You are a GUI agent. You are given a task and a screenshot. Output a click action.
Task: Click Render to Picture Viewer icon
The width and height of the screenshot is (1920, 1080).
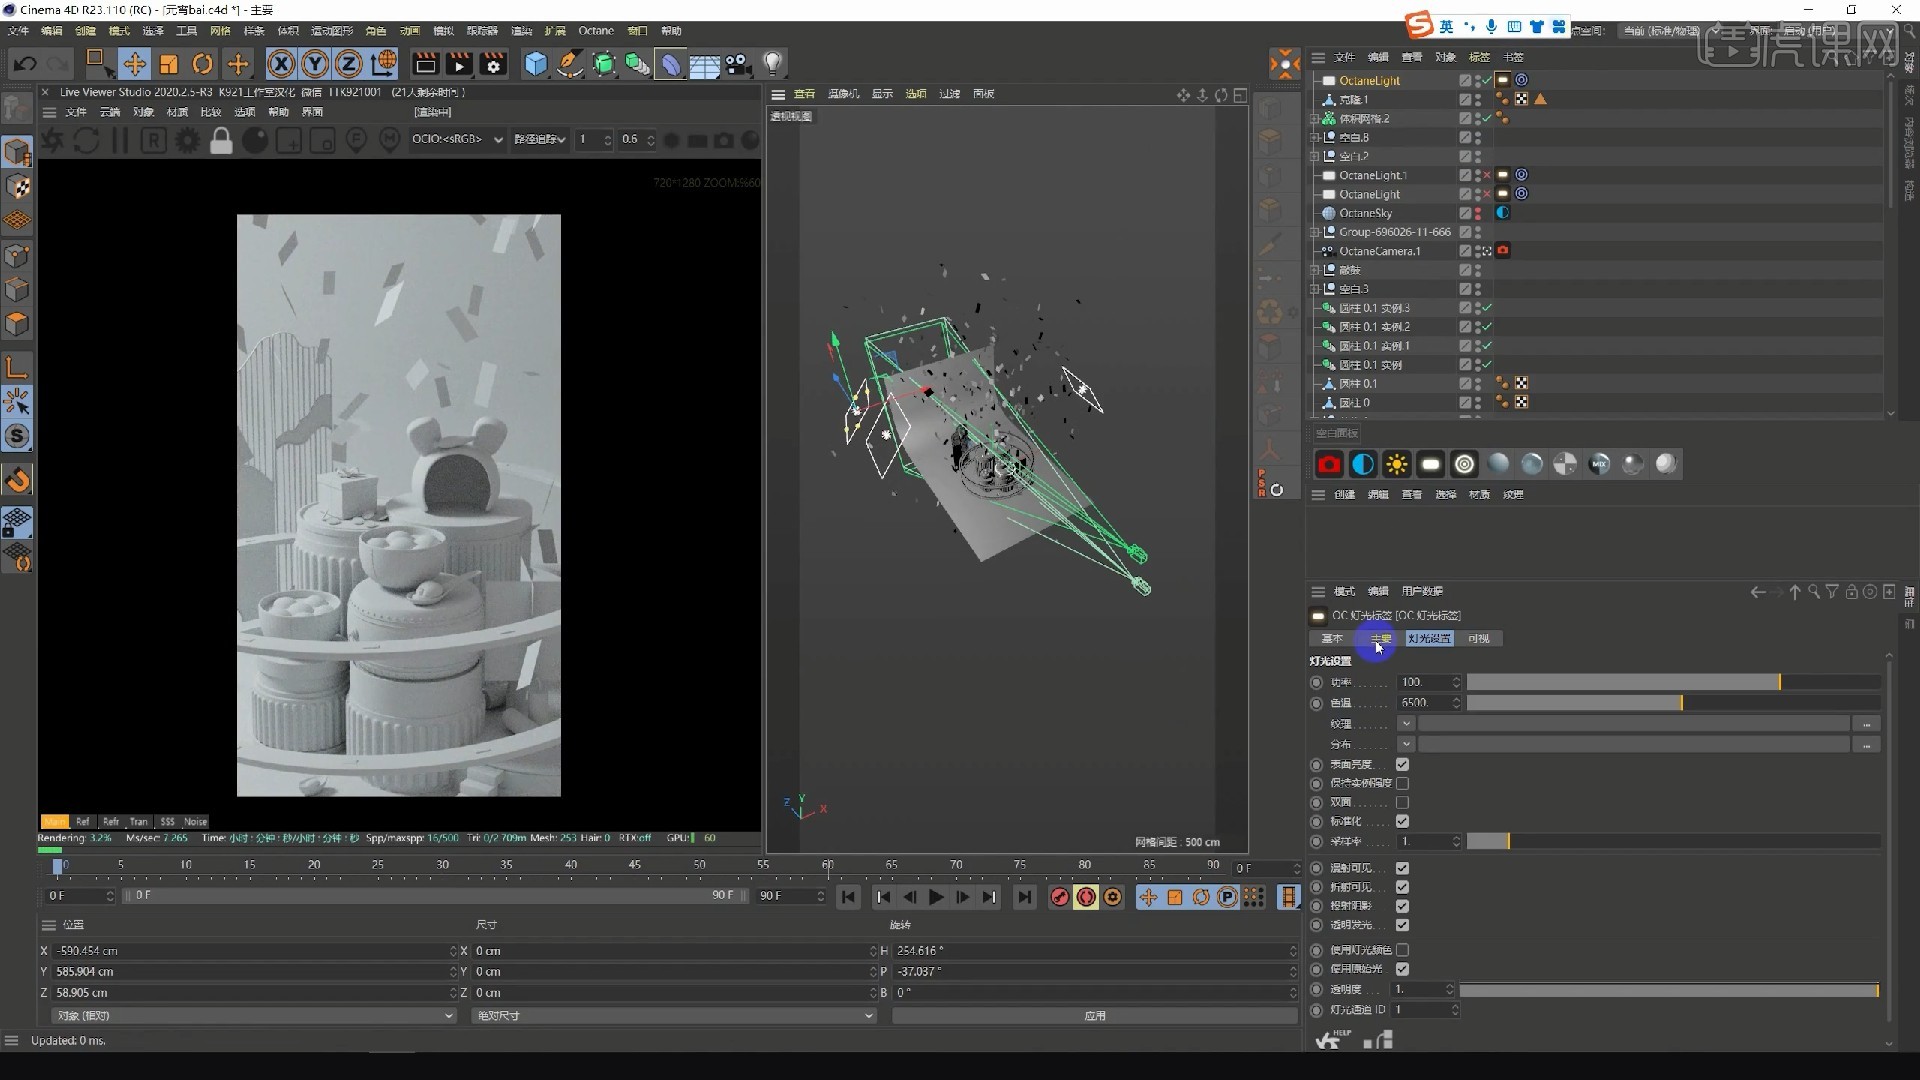click(459, 64)
